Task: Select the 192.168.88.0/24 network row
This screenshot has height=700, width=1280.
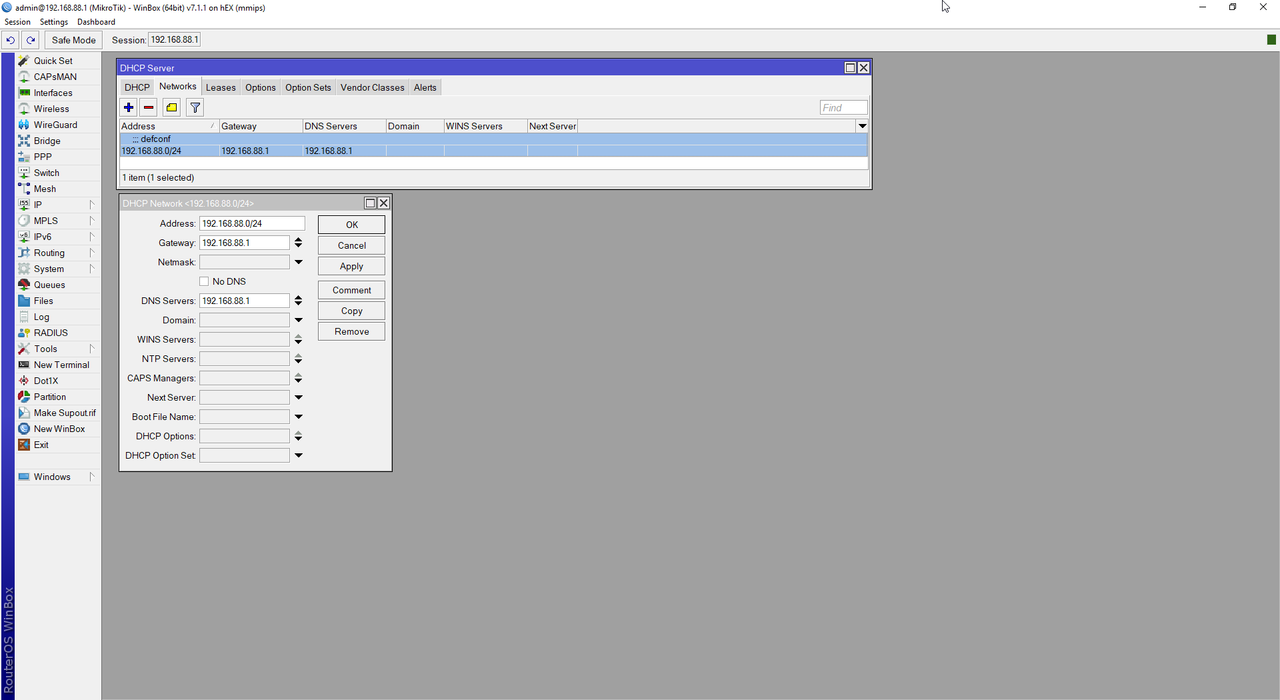Action: point(493,151)
